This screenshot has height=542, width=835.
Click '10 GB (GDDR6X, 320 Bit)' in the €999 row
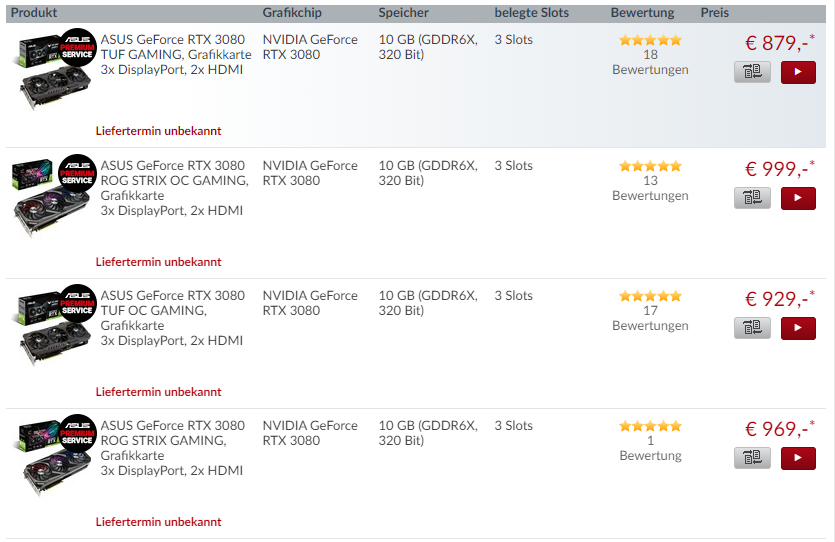point(428,173)
